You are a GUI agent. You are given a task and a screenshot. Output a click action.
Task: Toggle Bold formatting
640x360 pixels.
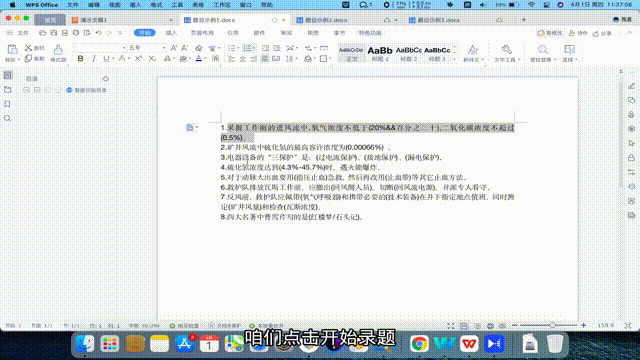coord(80,59)
